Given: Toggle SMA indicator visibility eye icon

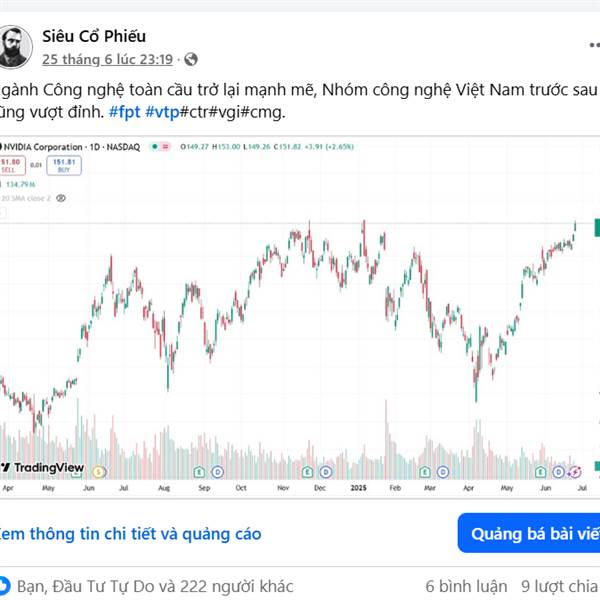Looking at the screenshot, I should tap(61, 198).
